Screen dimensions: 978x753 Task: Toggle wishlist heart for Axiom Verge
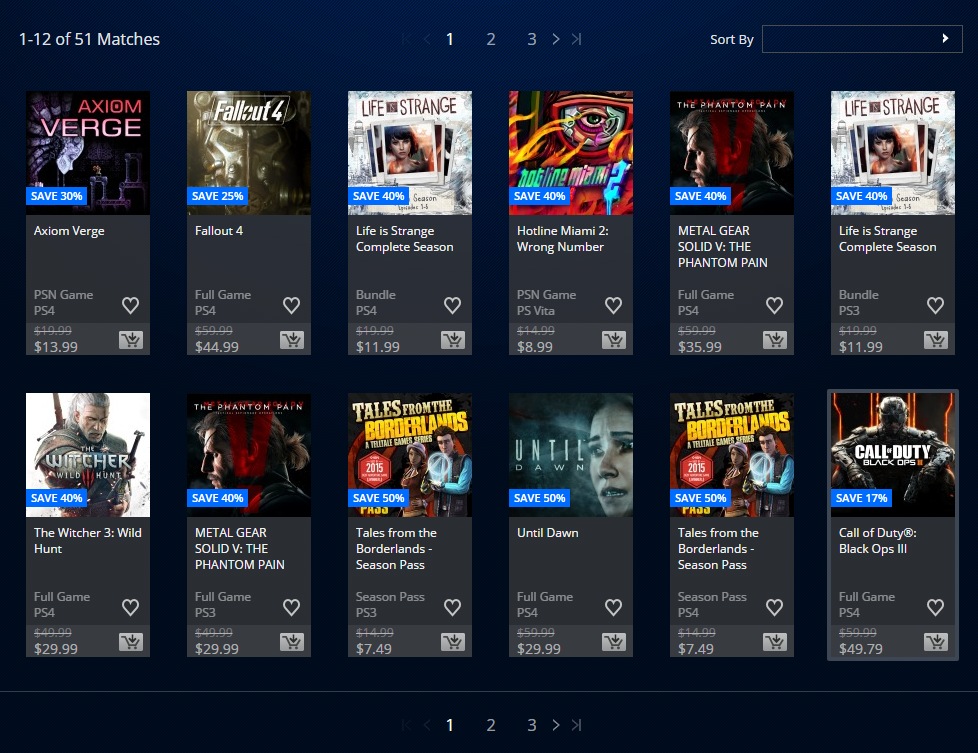tap(130, 305)
